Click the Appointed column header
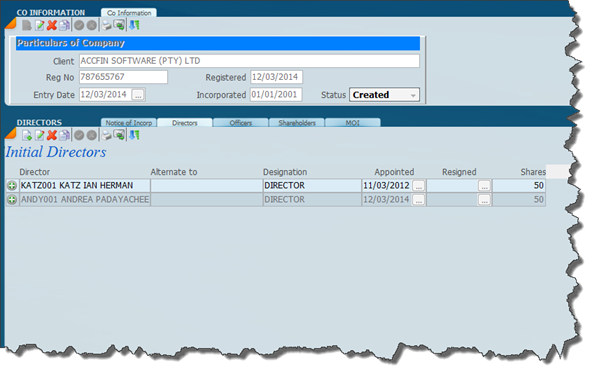The height and width of the screenshot is (374, 597). pos(394,172)
